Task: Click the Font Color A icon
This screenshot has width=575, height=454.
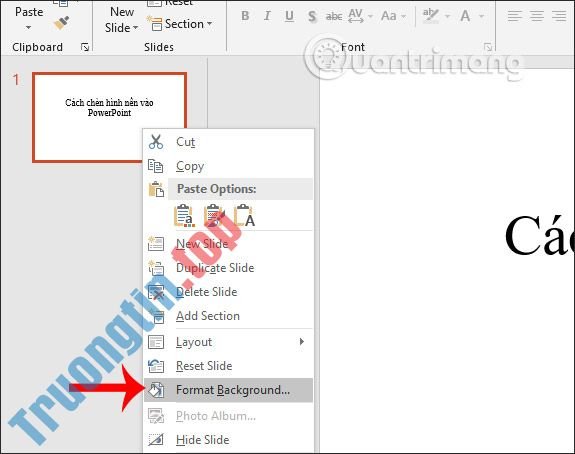Action: point(465,16)
